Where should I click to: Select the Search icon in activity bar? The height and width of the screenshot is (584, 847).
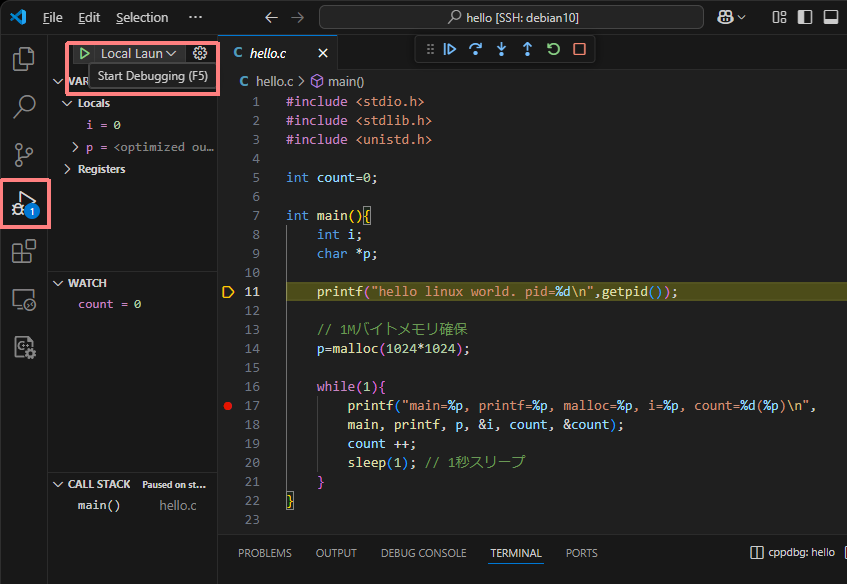click(22, 107)
